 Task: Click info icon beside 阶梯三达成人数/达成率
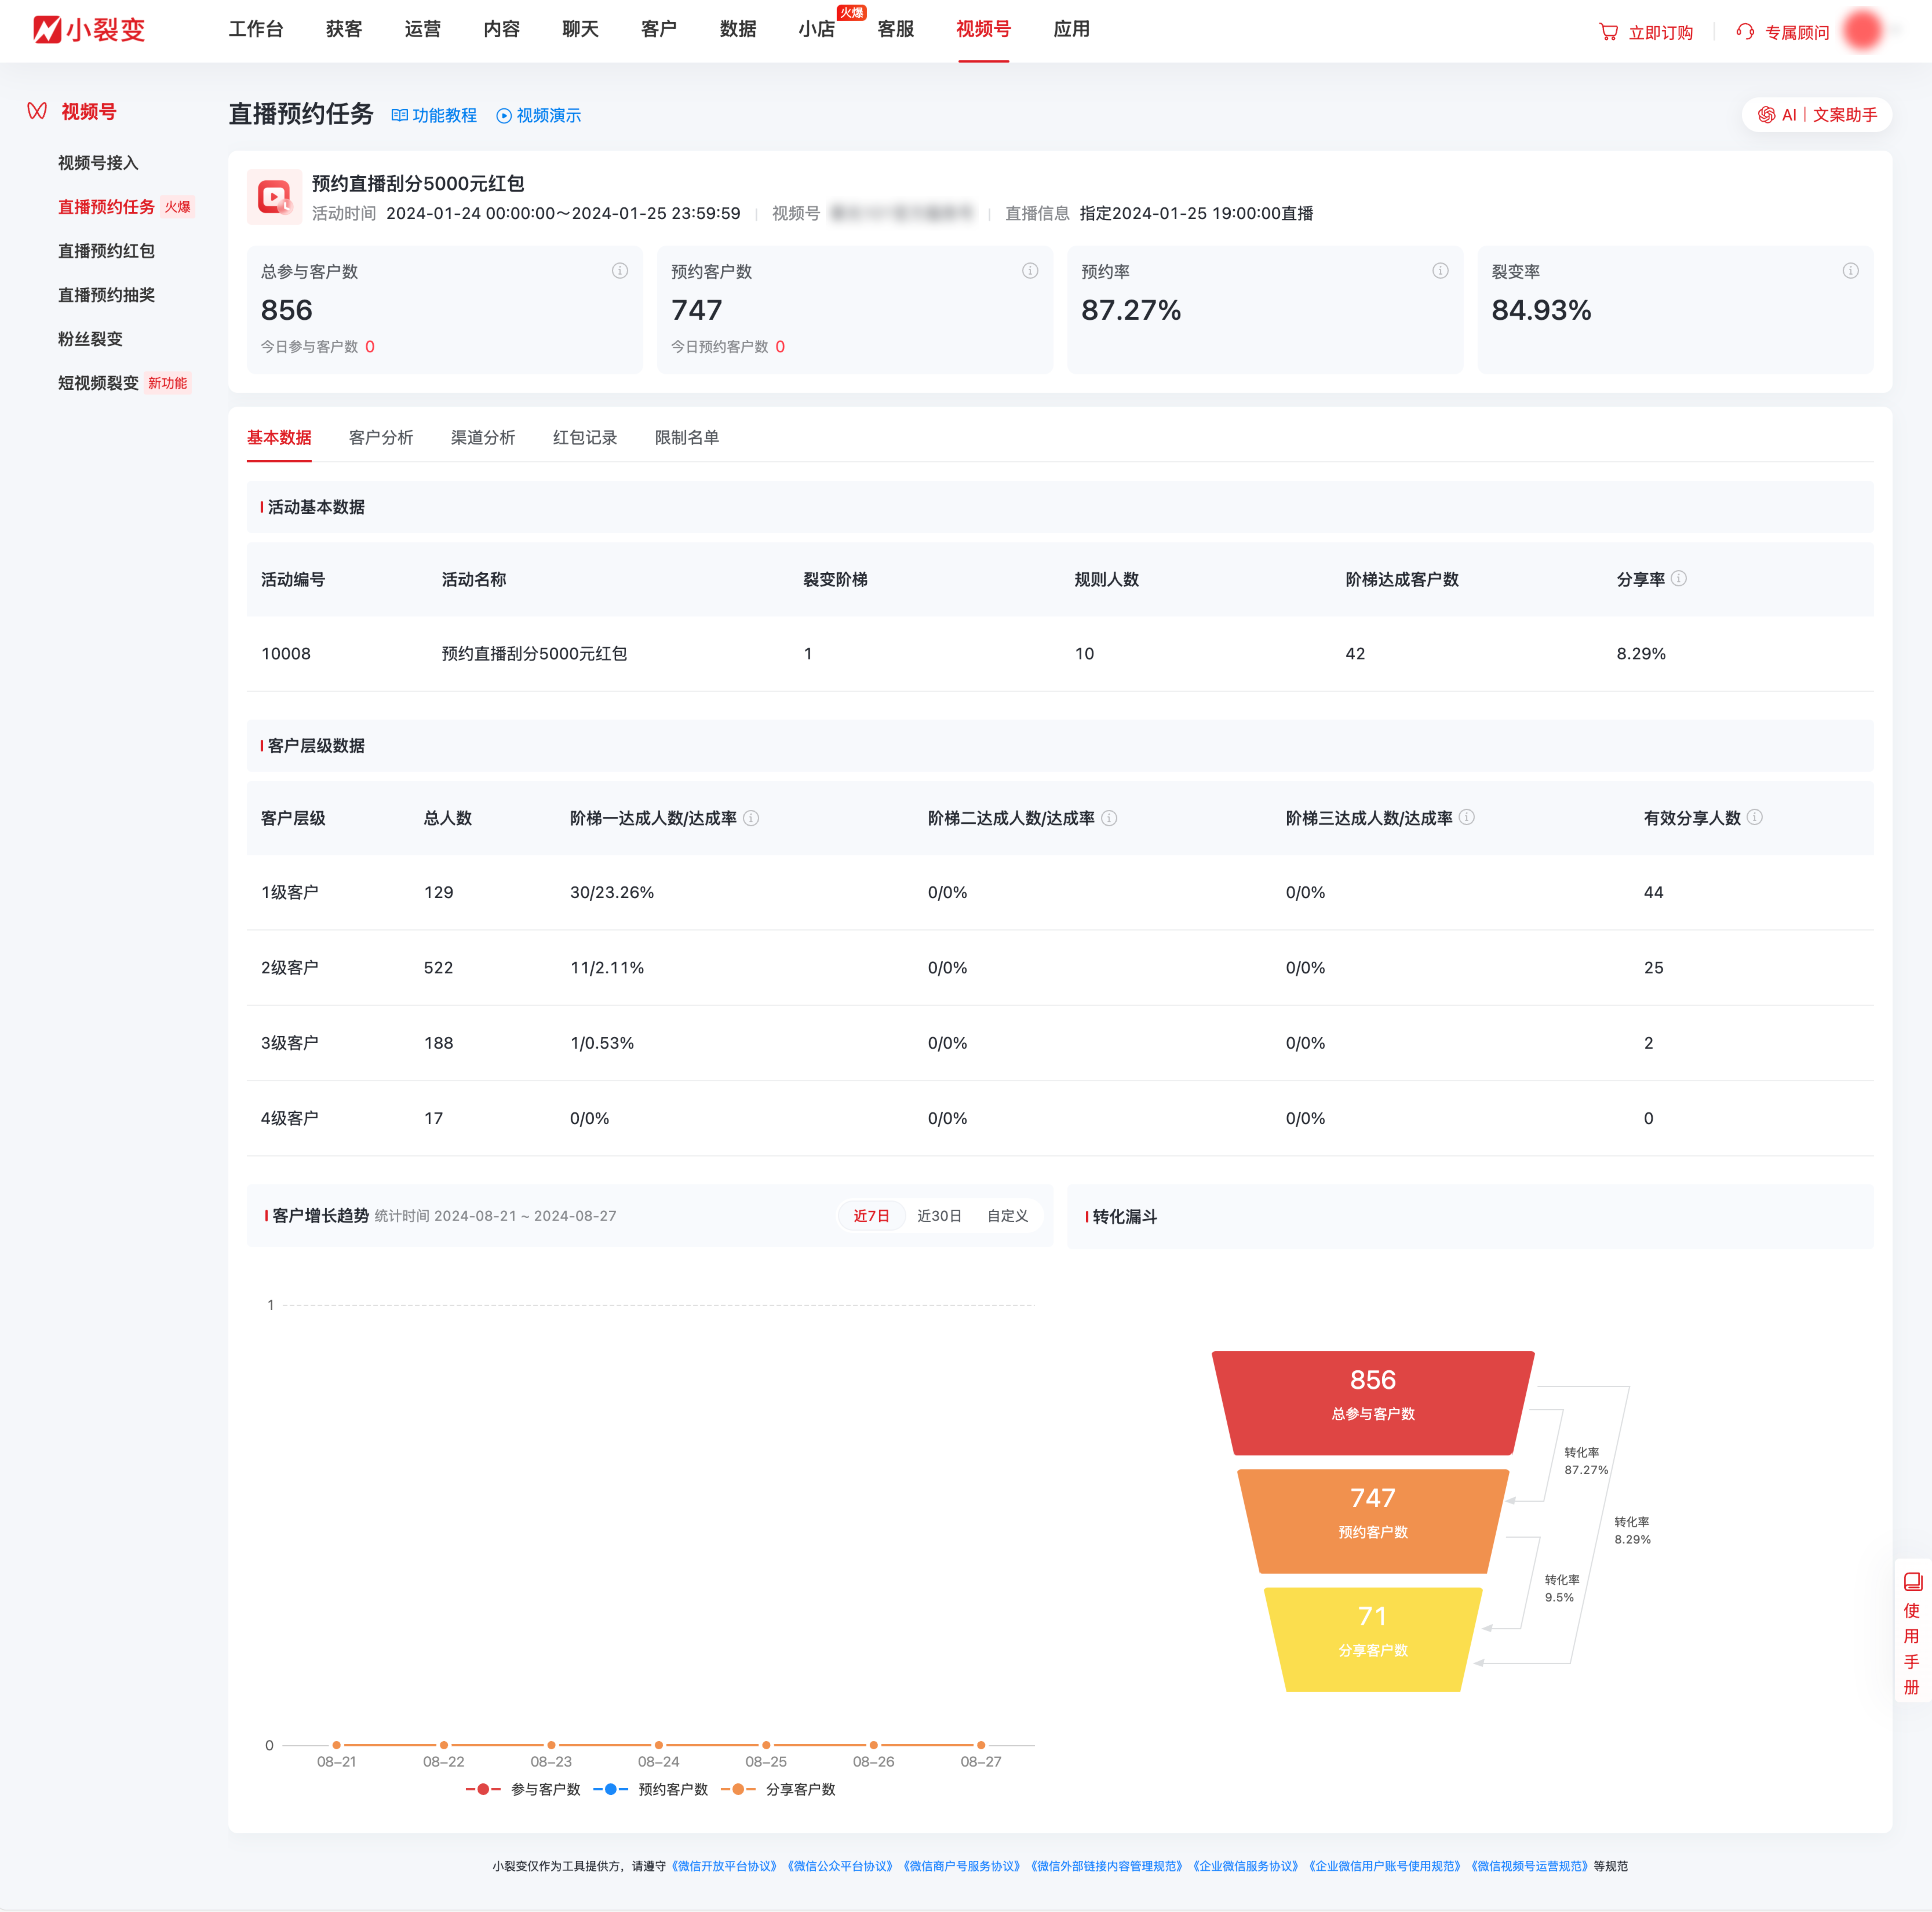(1467, 817)
